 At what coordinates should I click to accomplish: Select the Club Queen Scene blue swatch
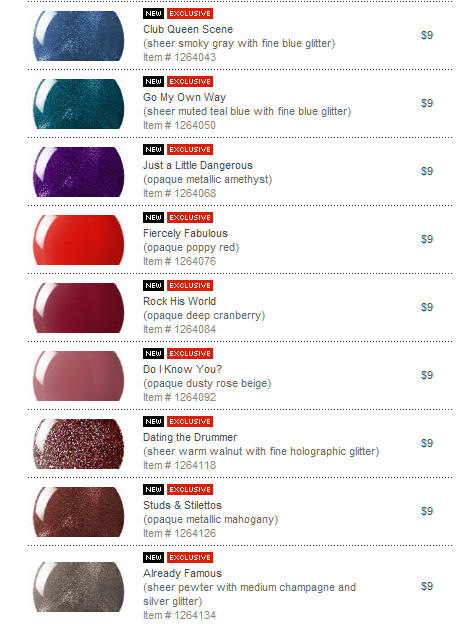point(78,36)
